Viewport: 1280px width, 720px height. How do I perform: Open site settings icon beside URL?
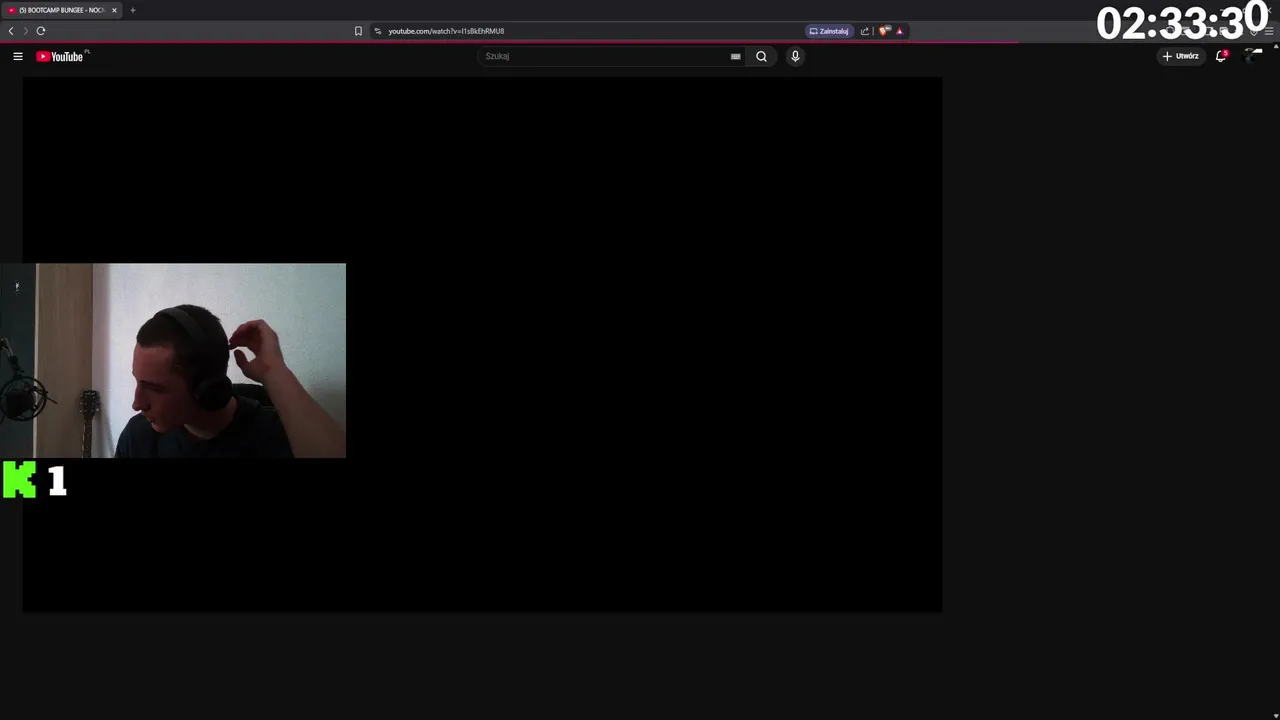378,31
